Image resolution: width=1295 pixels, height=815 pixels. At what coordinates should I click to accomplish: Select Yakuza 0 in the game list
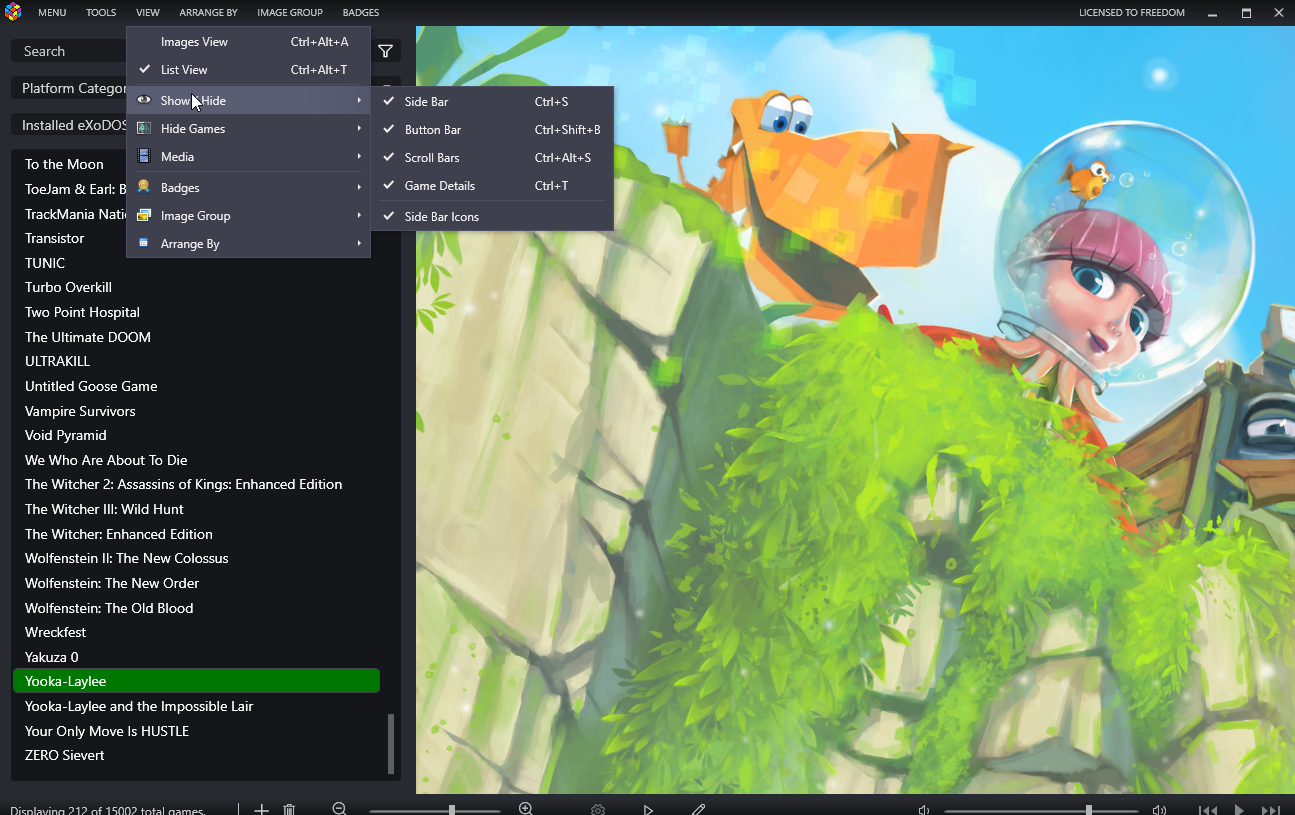click(196, 657)
